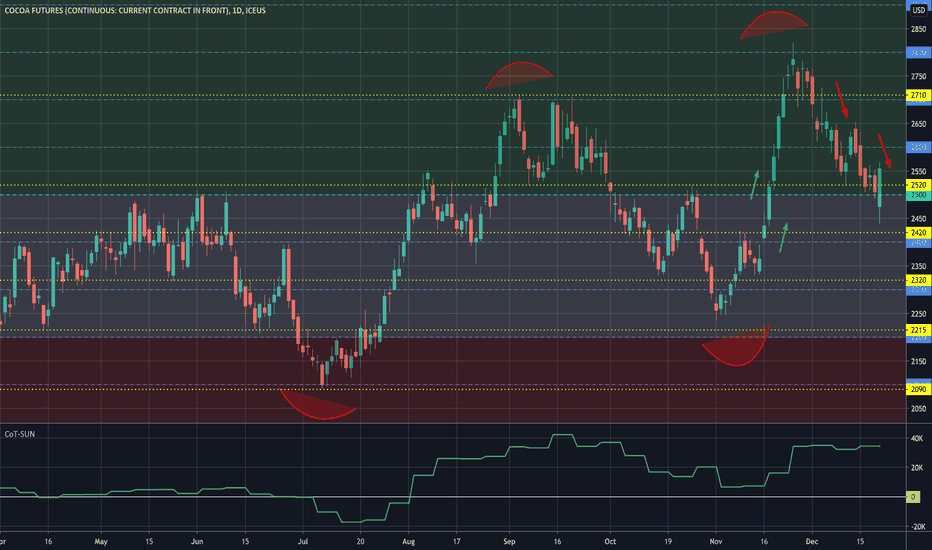932x550 pixels.
Task: Click the 2550 price axis value
Action: coord(918,172)
